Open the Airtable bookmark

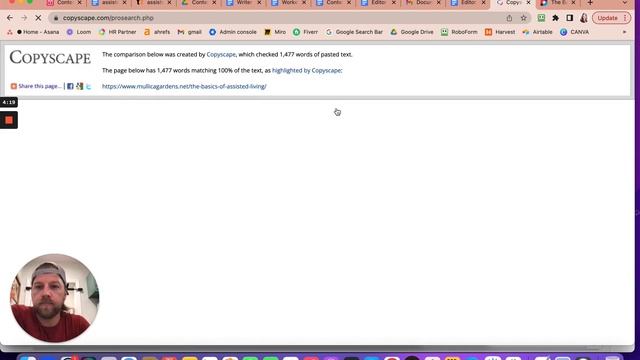coord(537,32)
